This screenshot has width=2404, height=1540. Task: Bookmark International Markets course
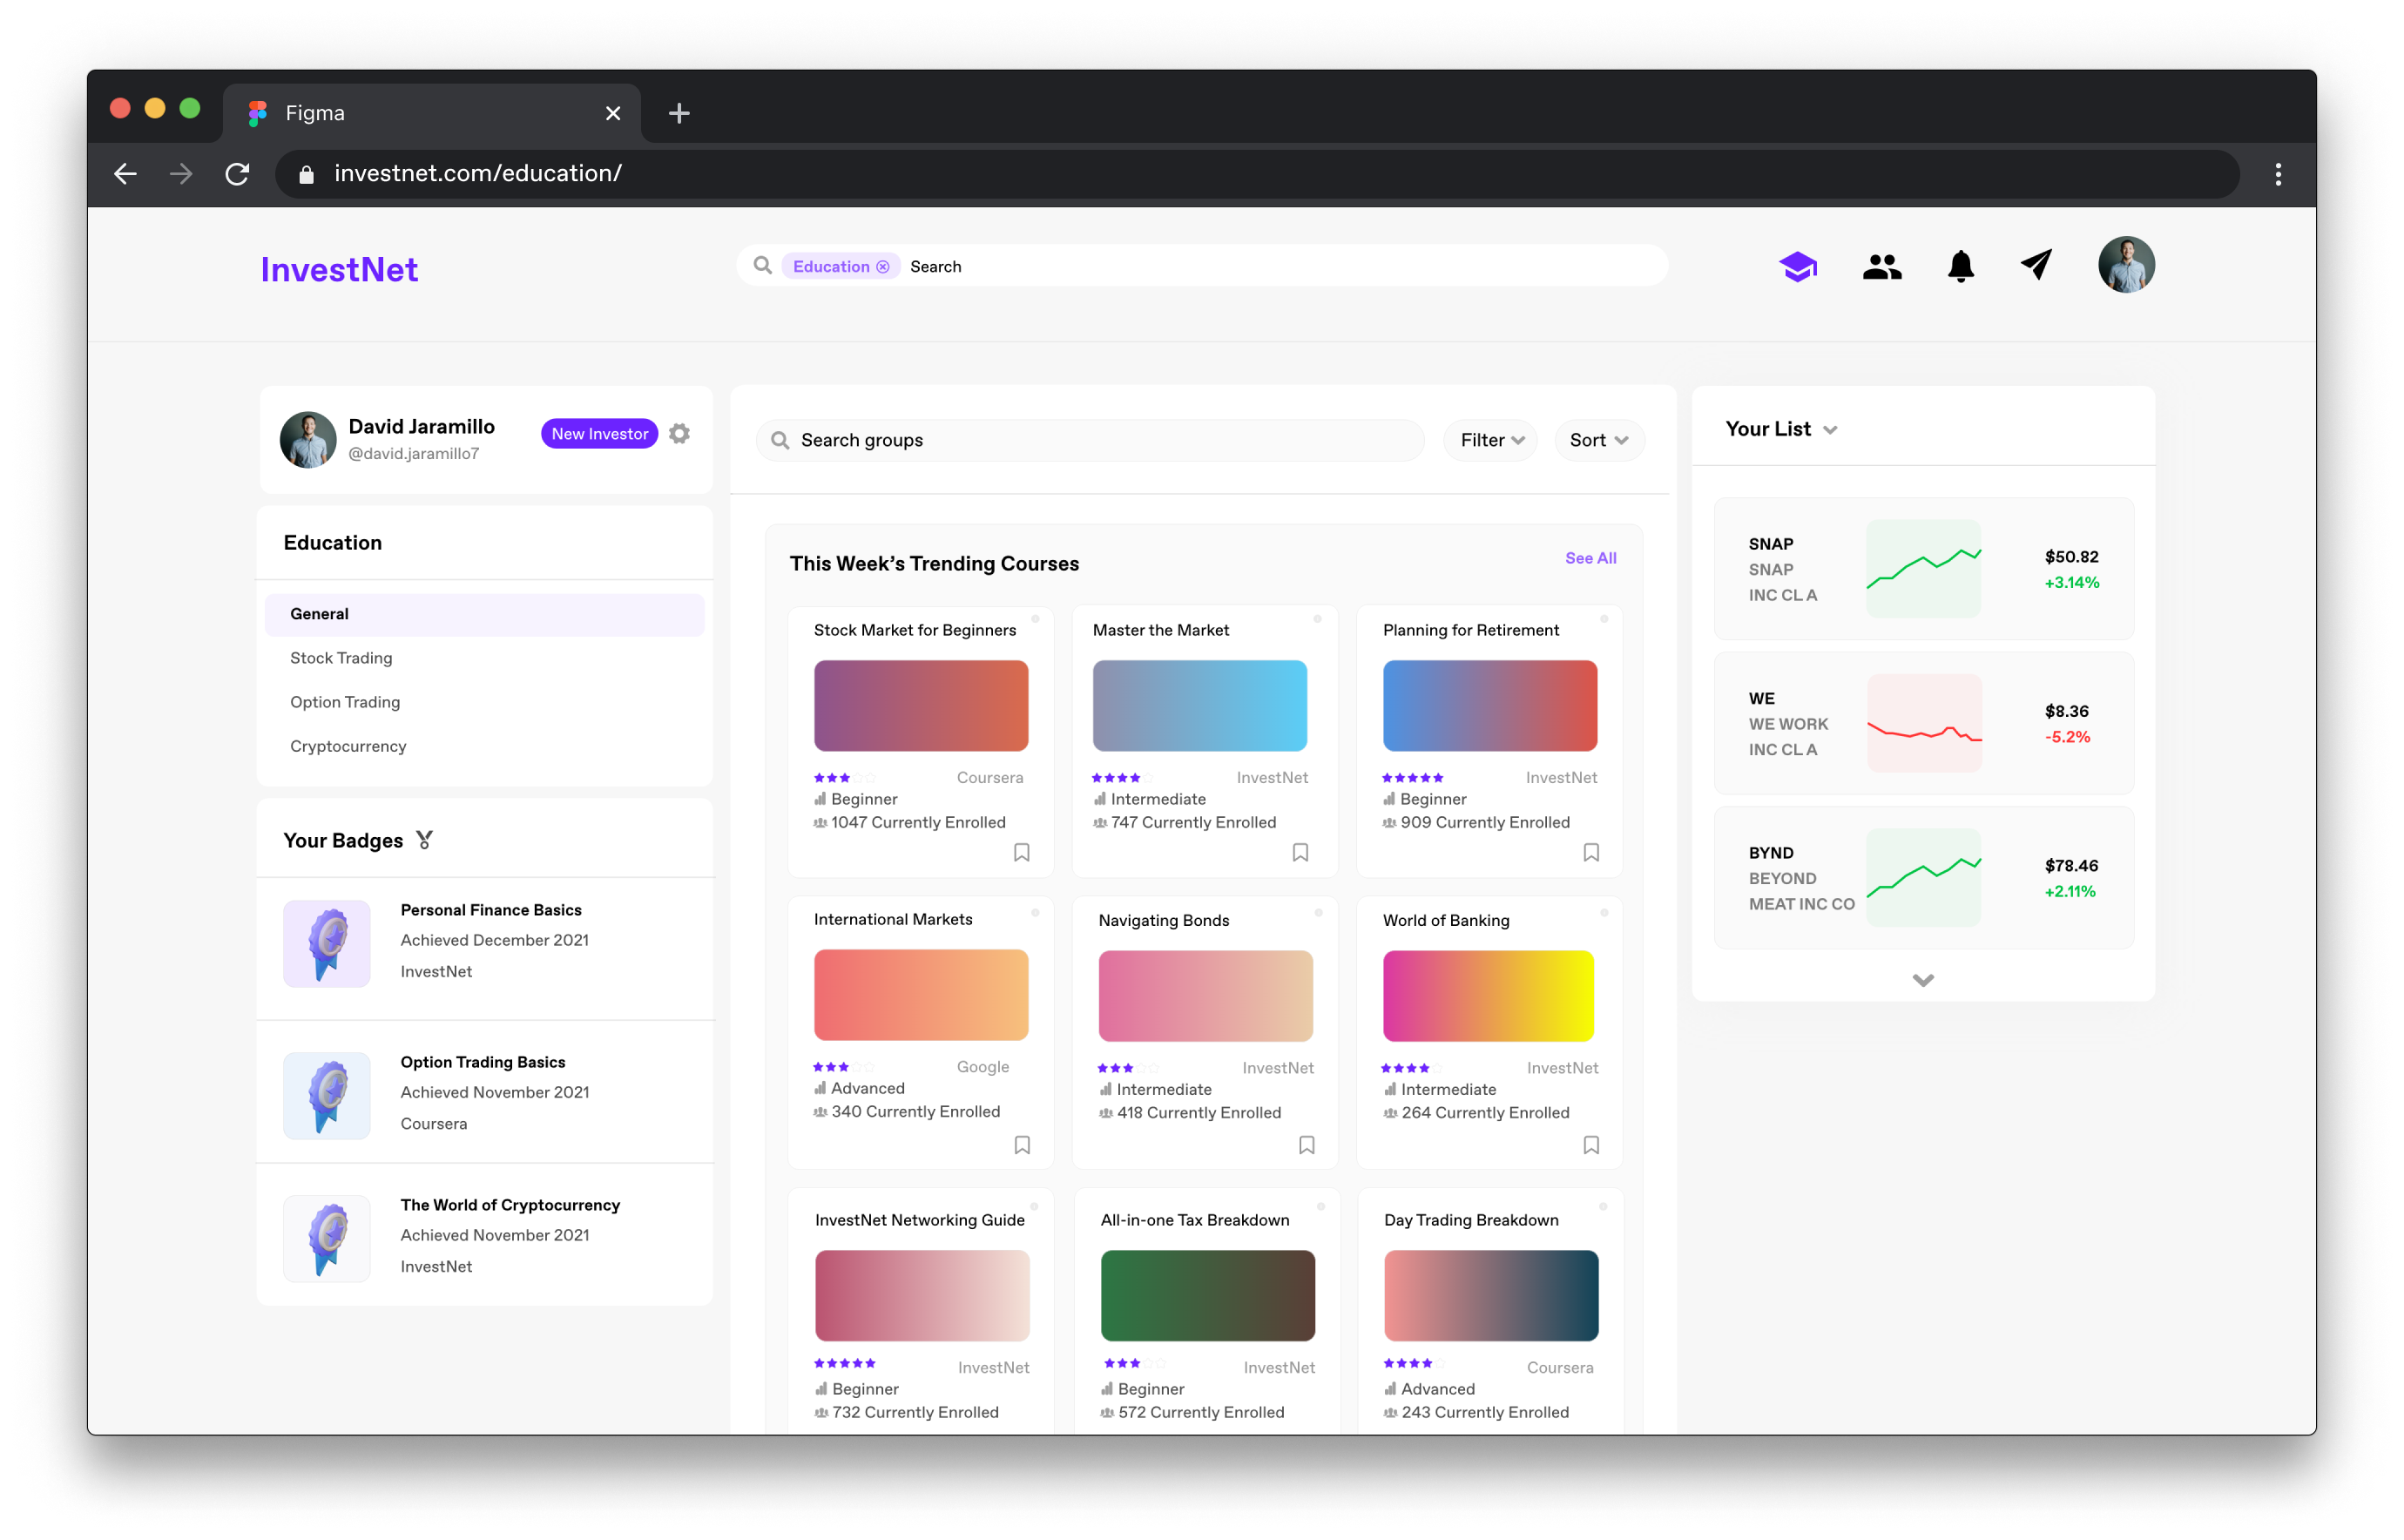tap(1021, 1144)
